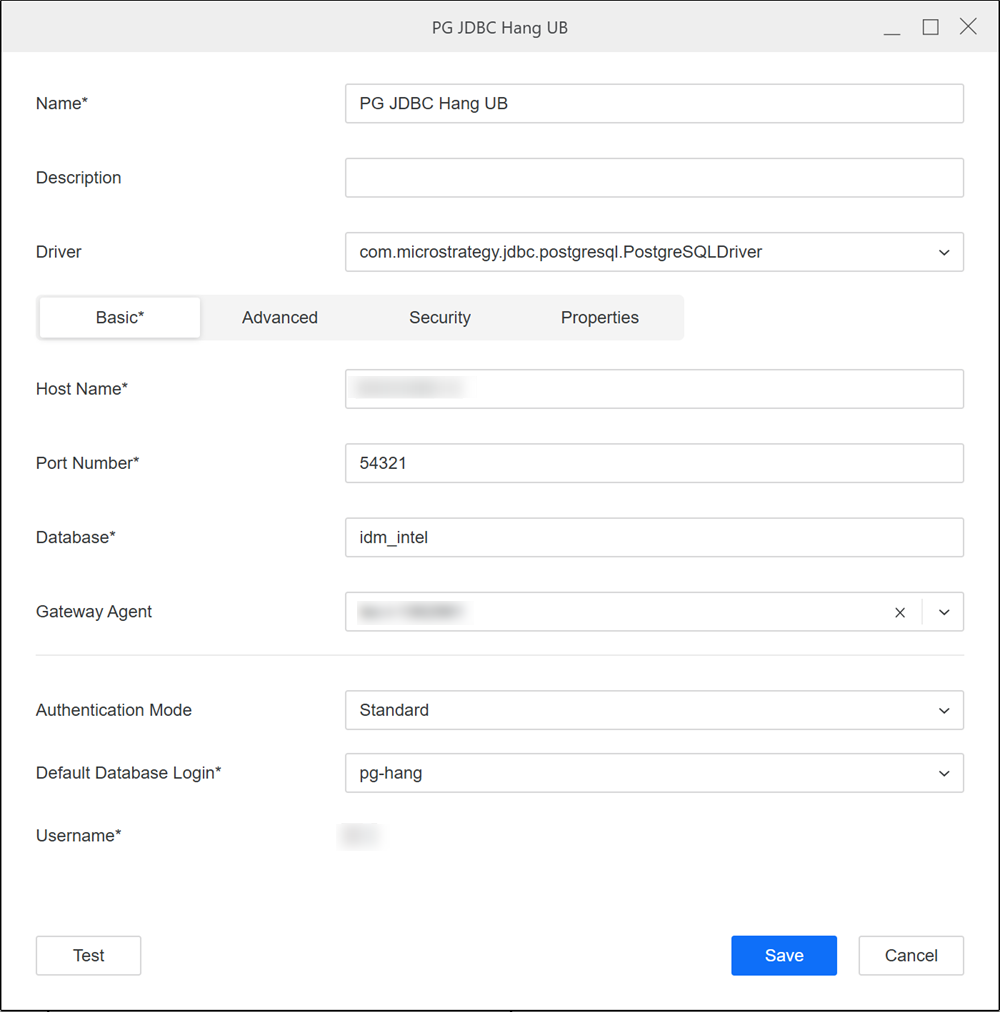The height and width of the screenshot is (1012, 1000).
Task: Maximize the dialog window
Action: coord(930,28)
